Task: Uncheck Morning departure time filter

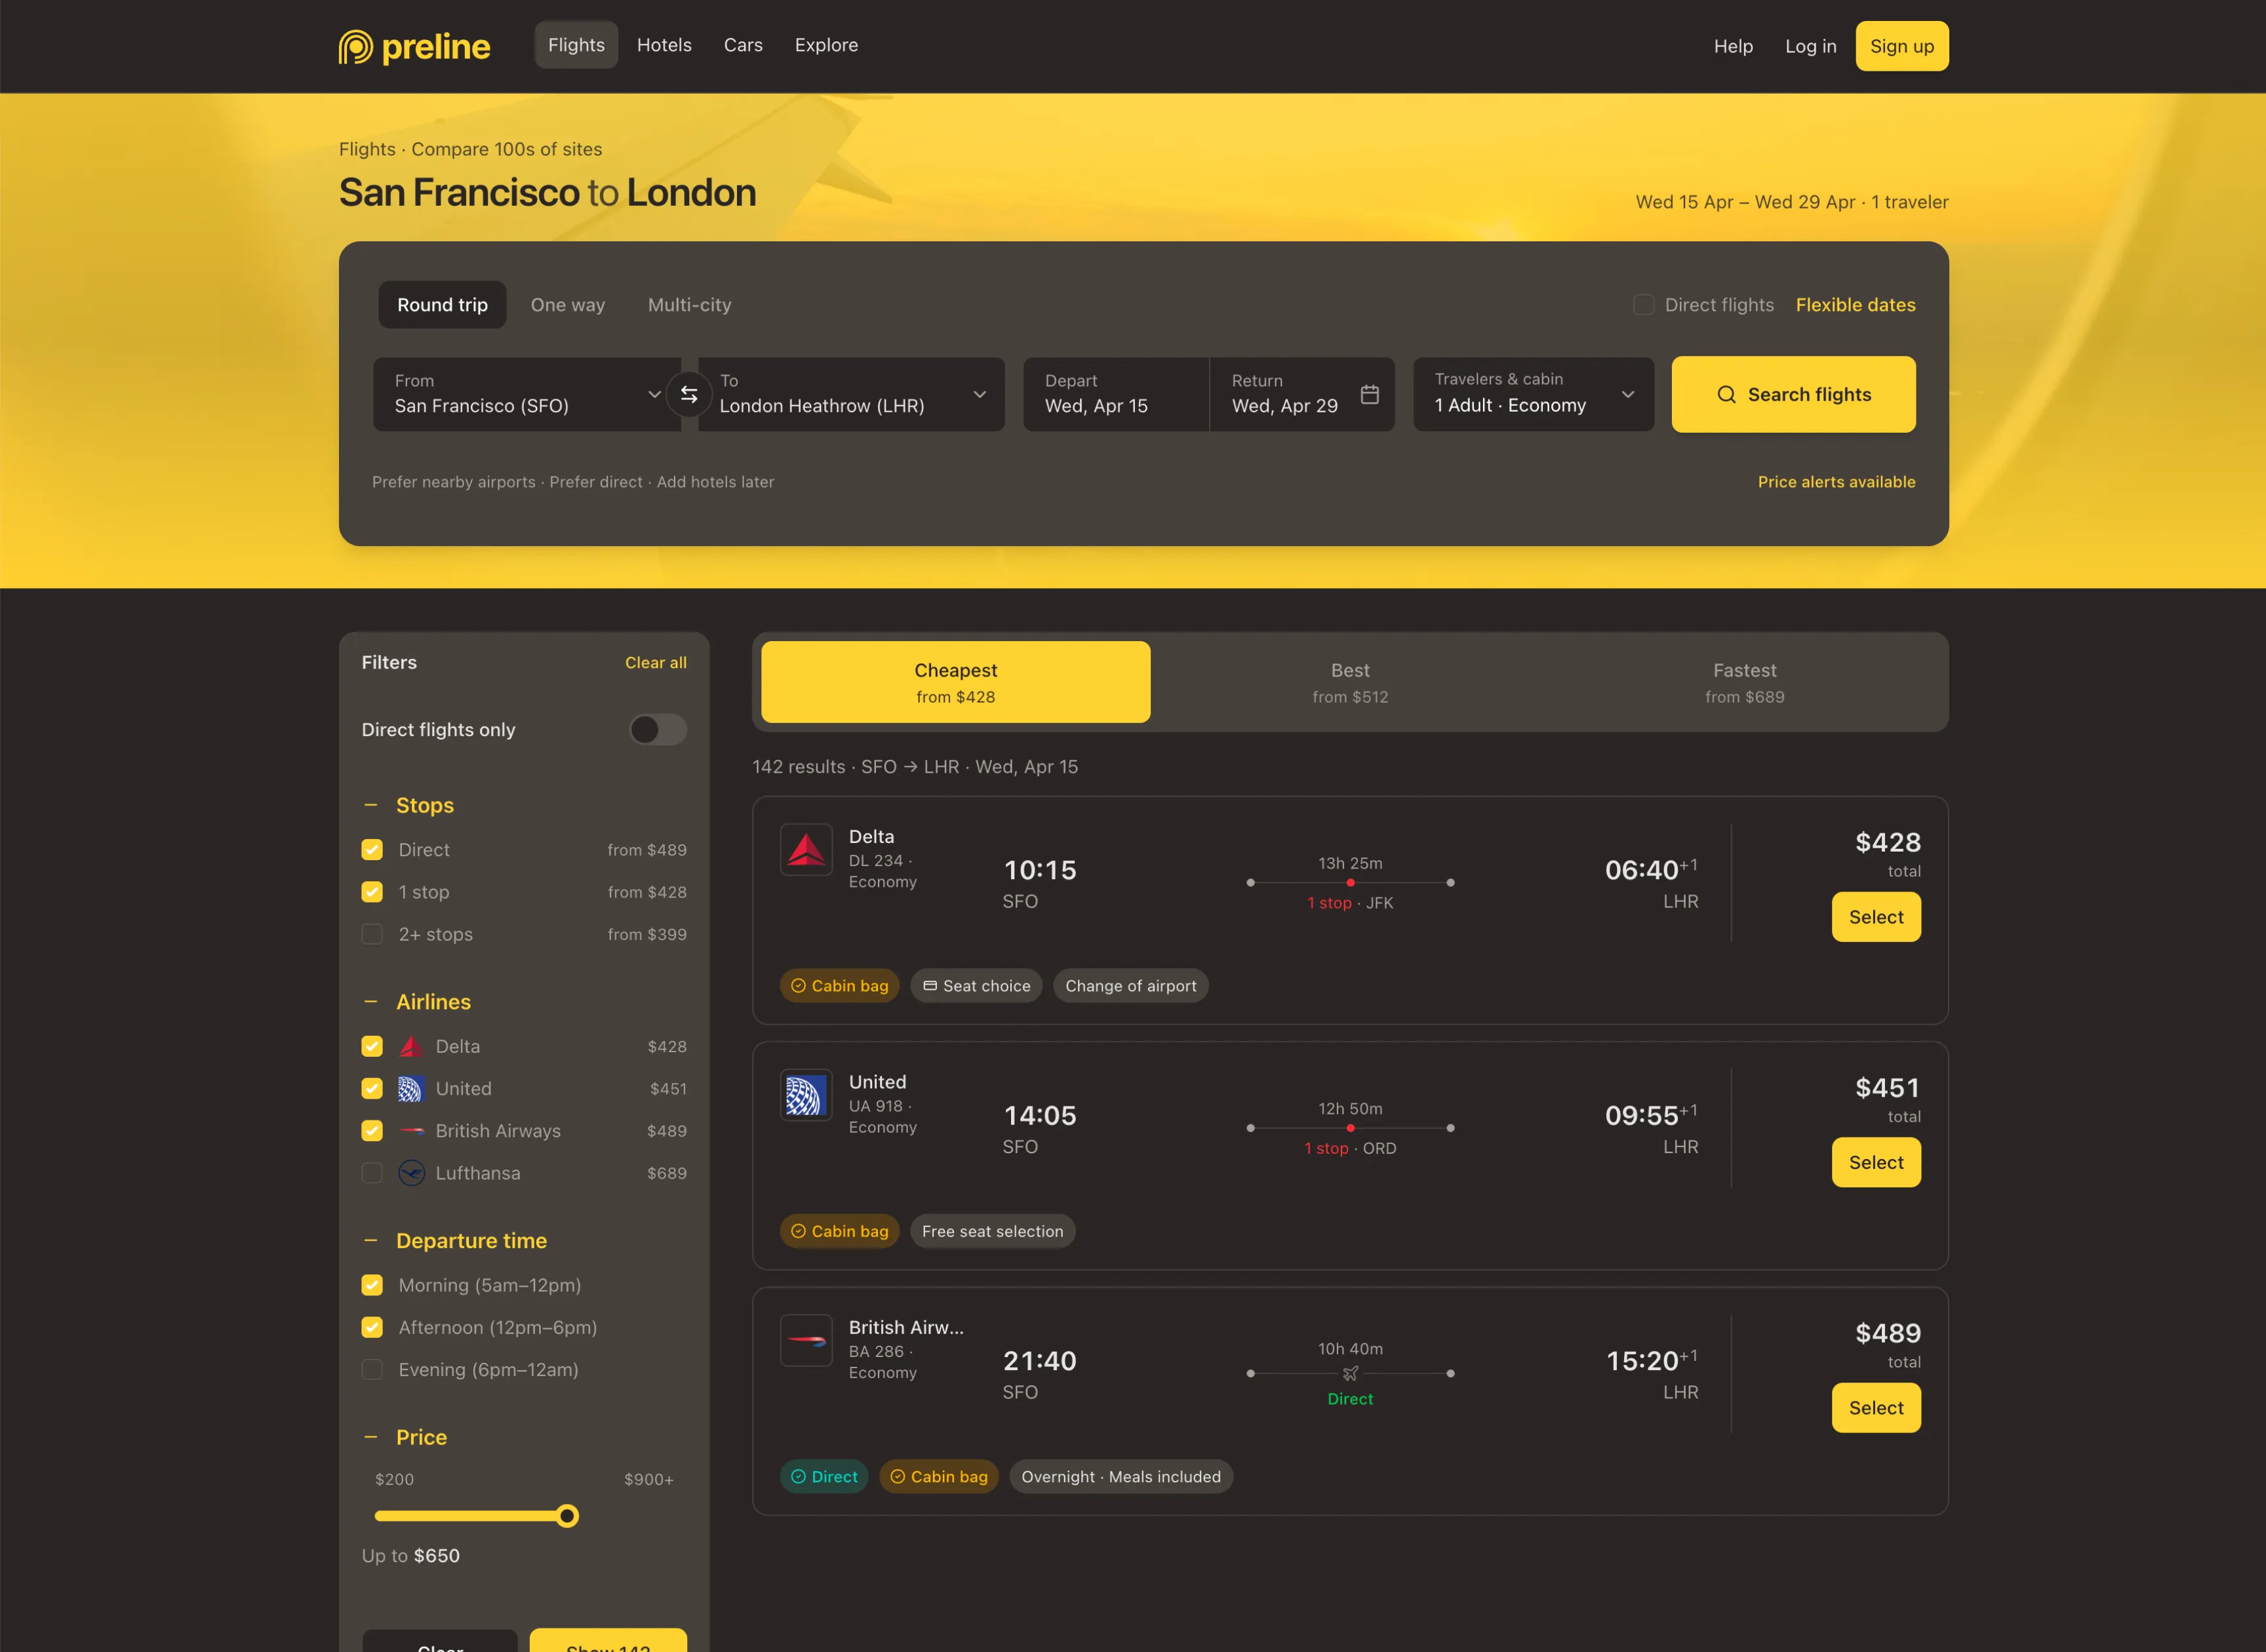Action: (x=372, y=1285)
